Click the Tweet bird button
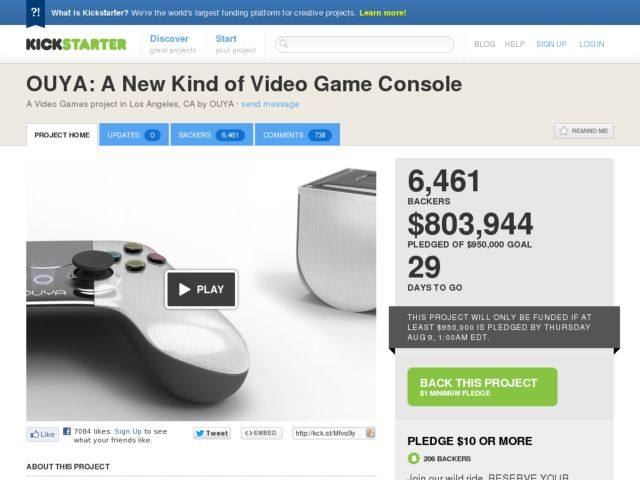Screen dimensions: 640x480 (212, 433)
